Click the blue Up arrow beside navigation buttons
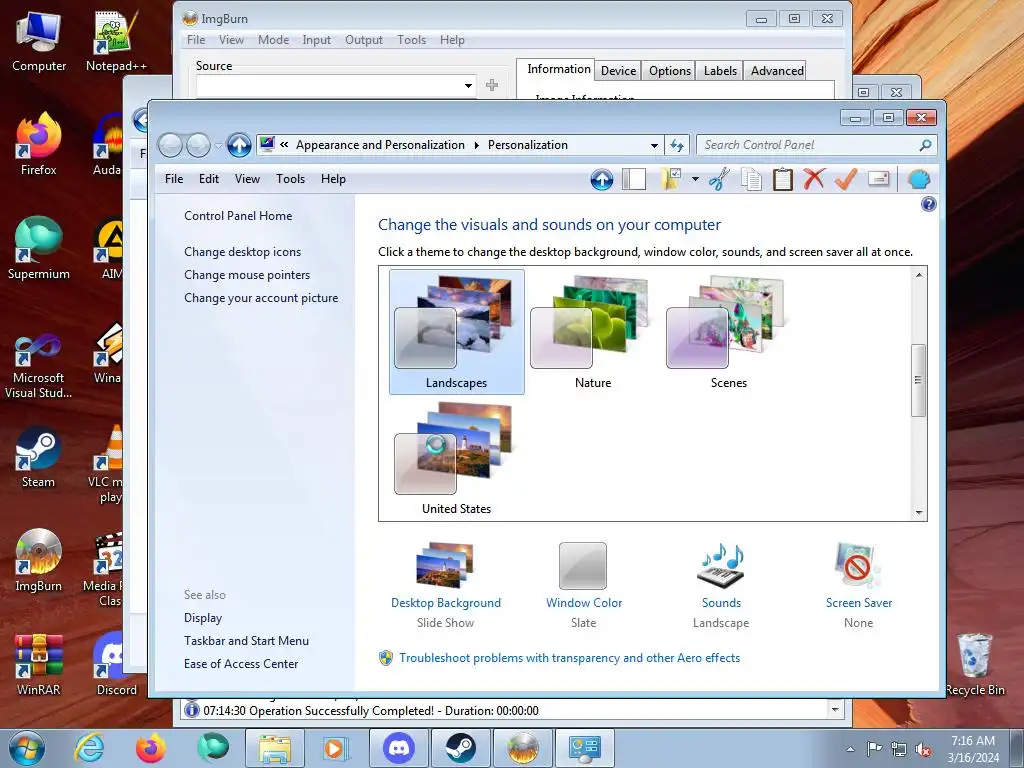Screen dimensions: 1024x768 coord(239,145)
